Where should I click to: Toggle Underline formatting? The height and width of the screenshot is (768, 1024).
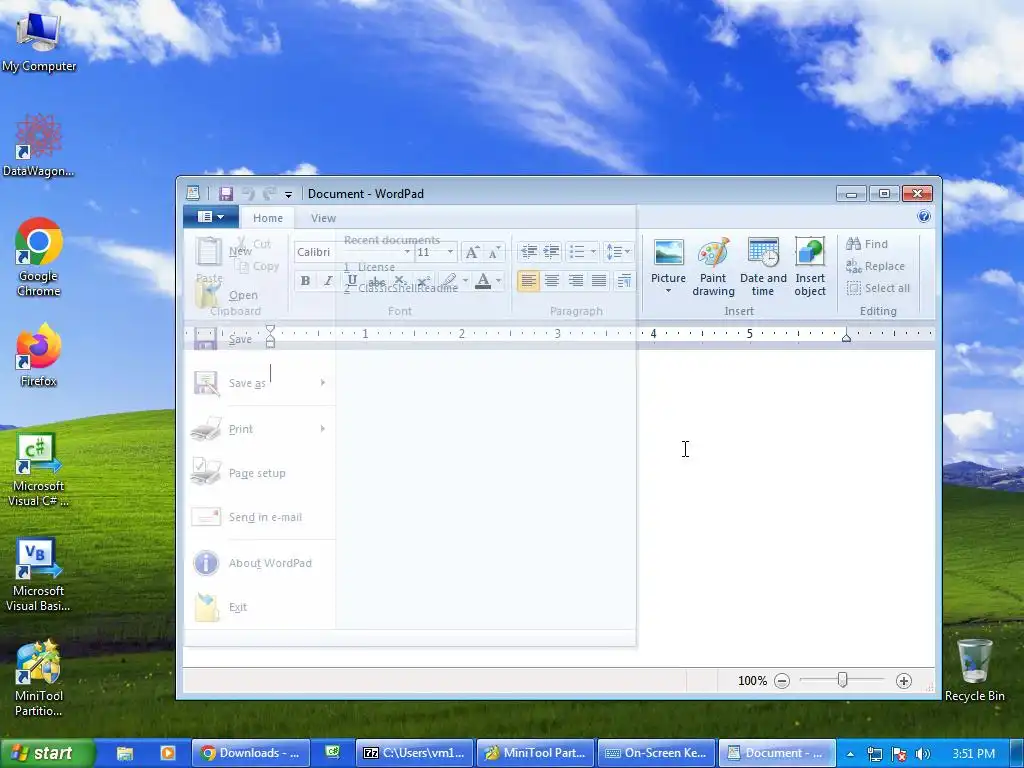352,281
